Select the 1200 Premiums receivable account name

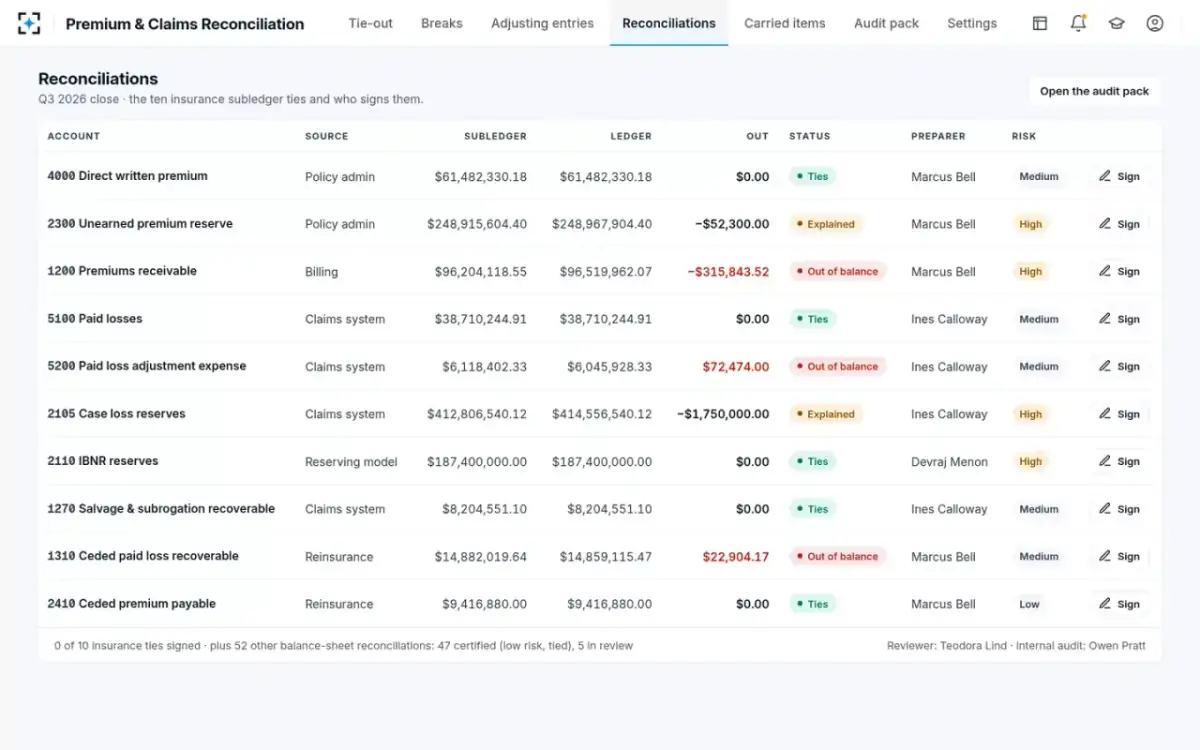click(122, 271)
